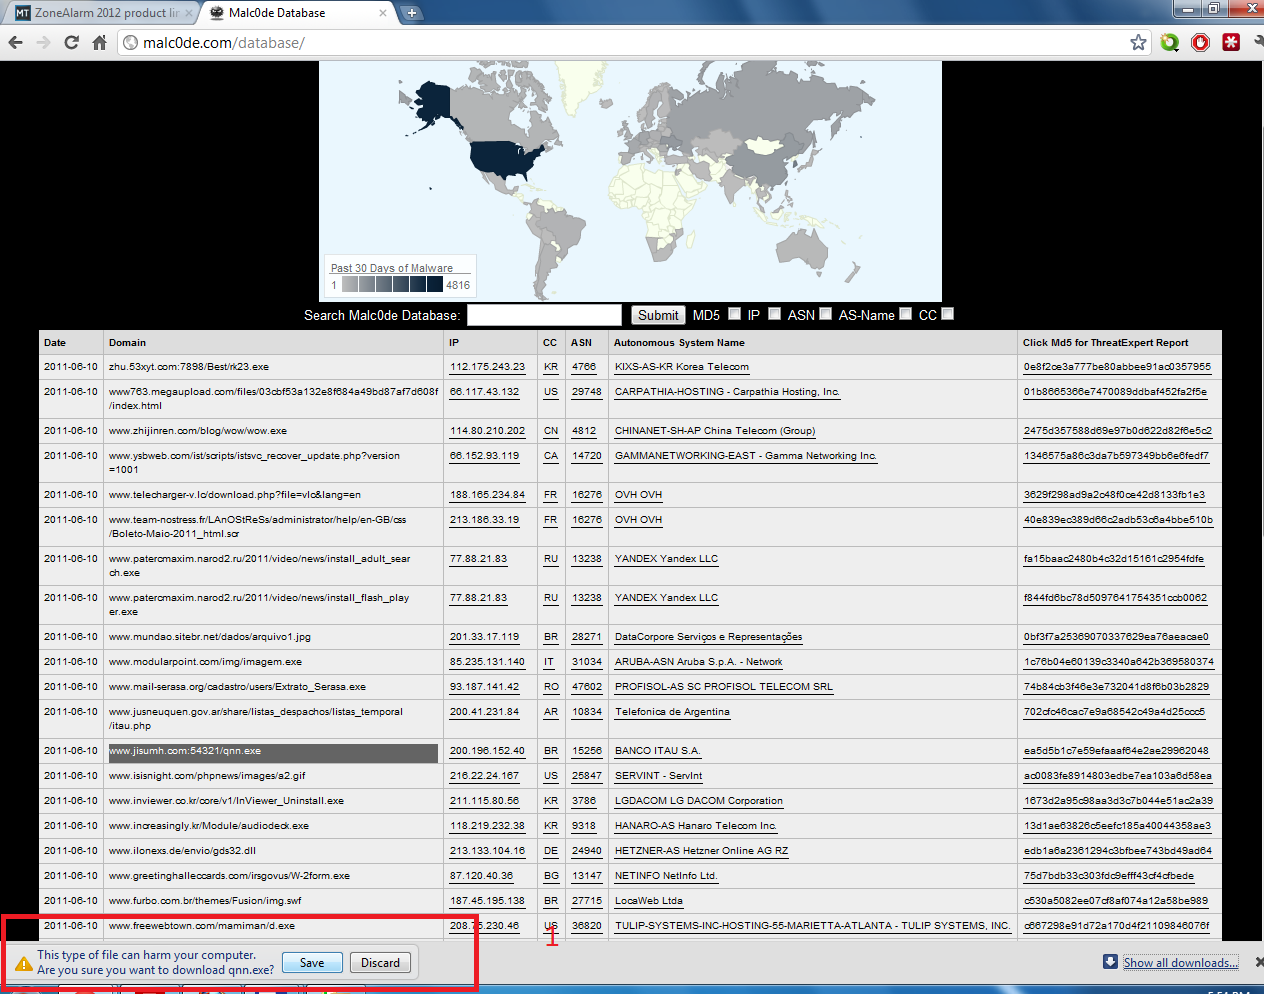The image size is (1264, 994).
Task: Click the browser Back arrow
Action: coord(15,42)
